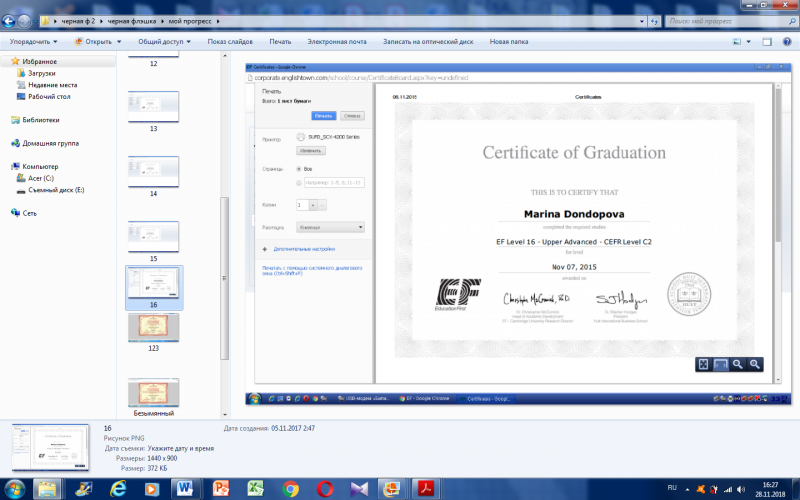Open Недавние места in the sidebar
The width and height of the screenshot is (800, 500).
coord(53,85)
